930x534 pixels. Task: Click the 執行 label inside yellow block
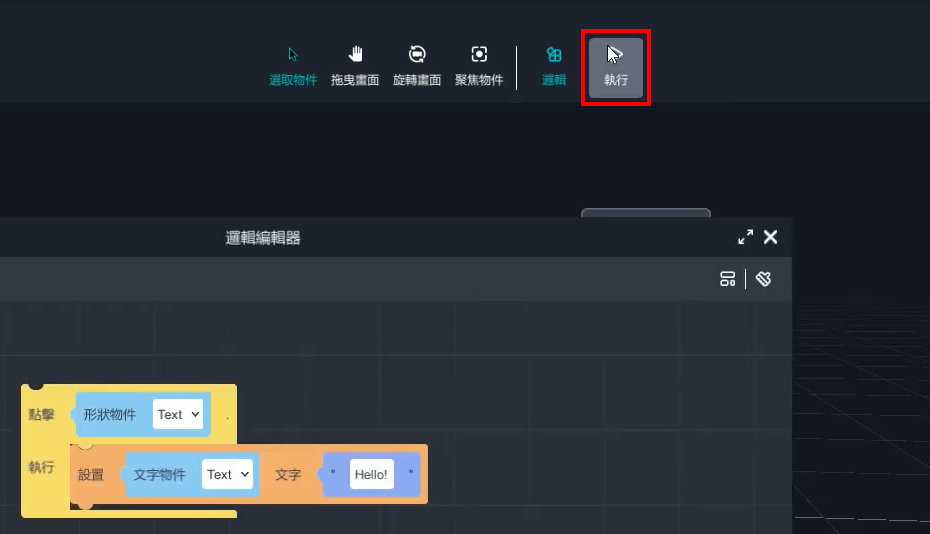pos(42,467)
